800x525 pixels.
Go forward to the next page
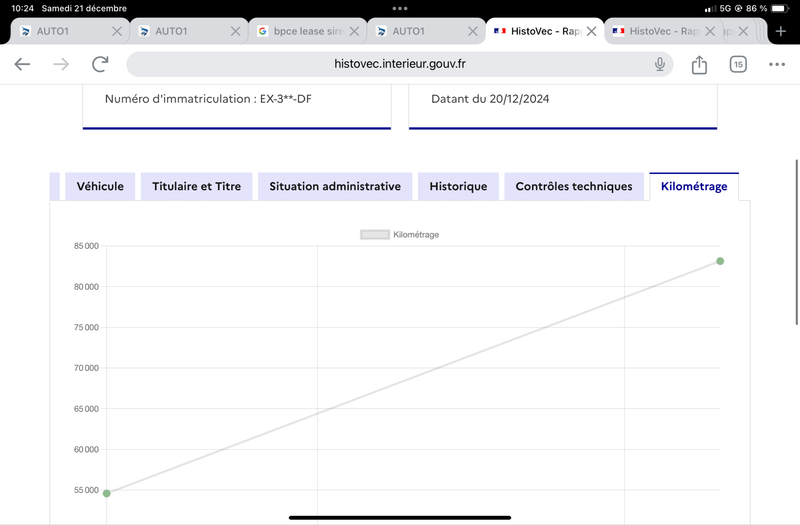pyautogui.click(x=61, y=64)
